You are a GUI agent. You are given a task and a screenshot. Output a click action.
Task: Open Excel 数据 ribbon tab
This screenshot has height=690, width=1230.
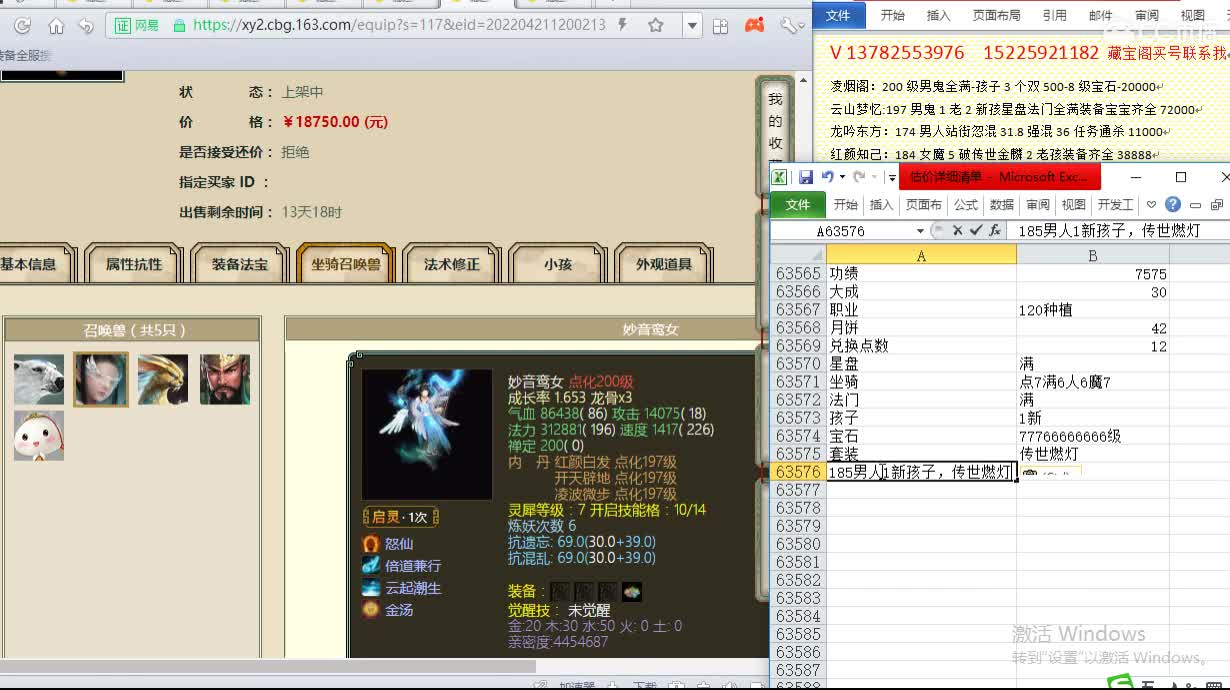[1002, 204]
